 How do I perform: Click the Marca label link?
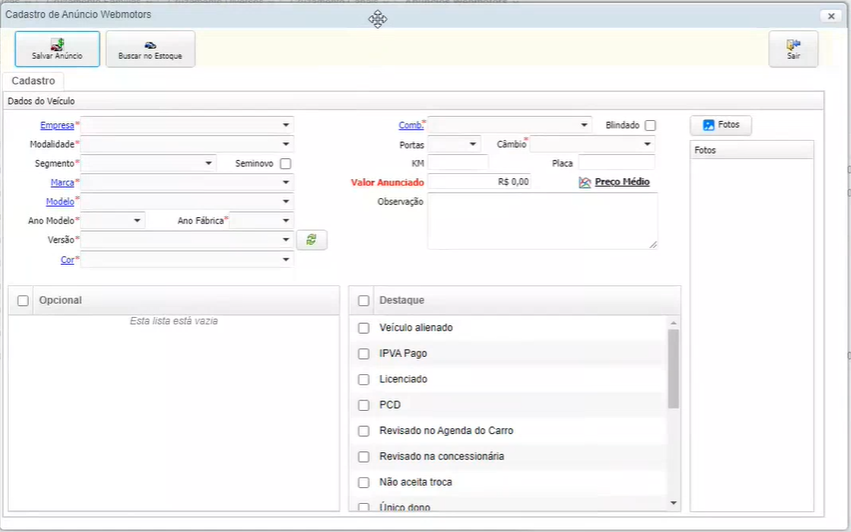tap(62, 182)
